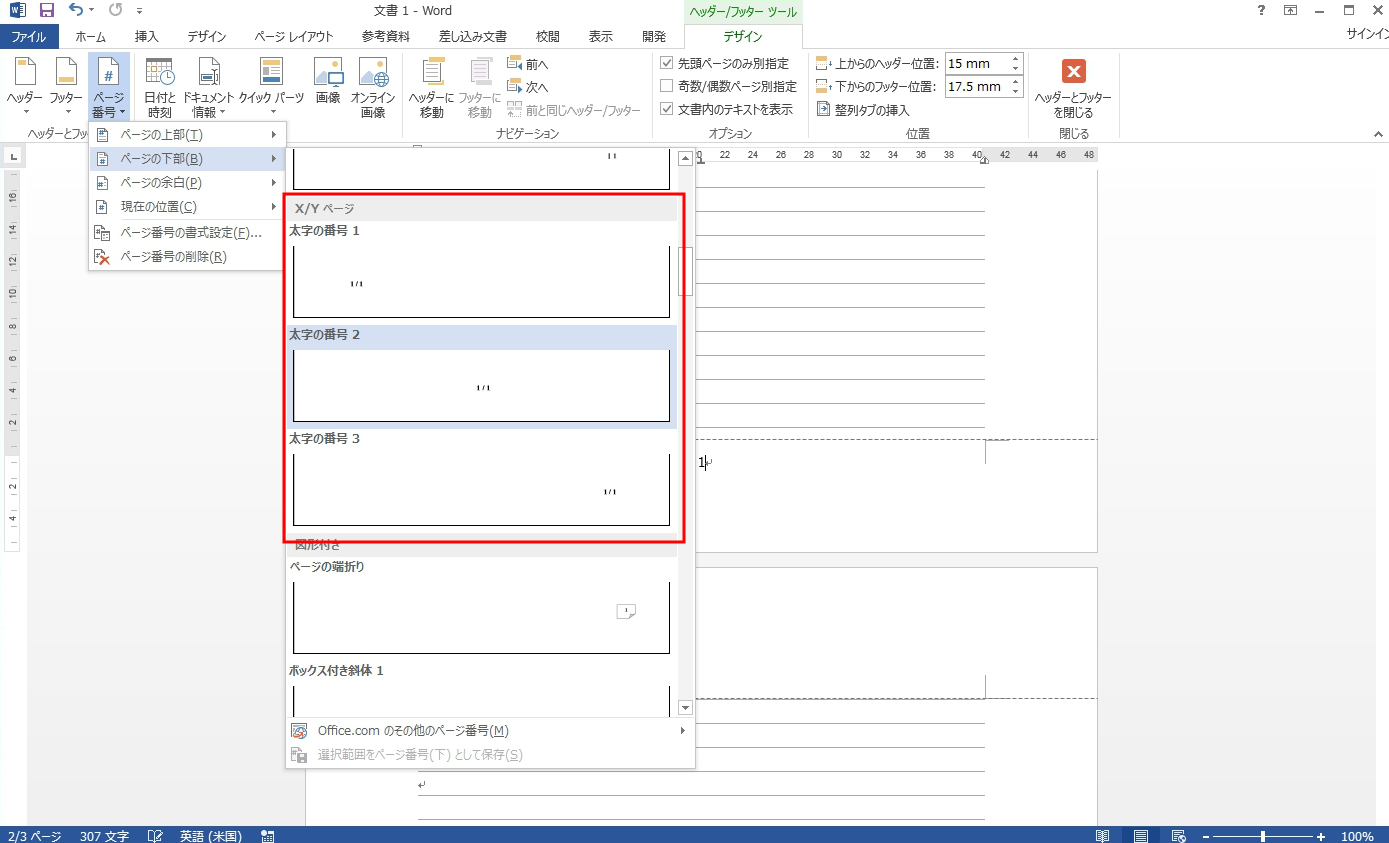Open the ヘッダー gallery button
Viewport: 1389px width, 843px height.
25,85
